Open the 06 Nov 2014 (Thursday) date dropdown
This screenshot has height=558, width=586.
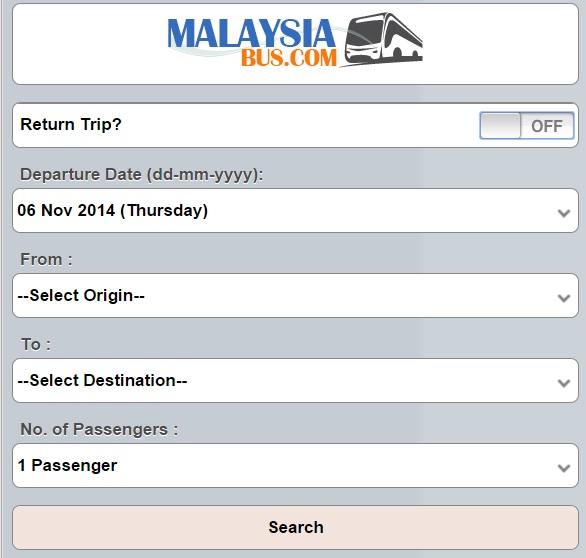295,210
